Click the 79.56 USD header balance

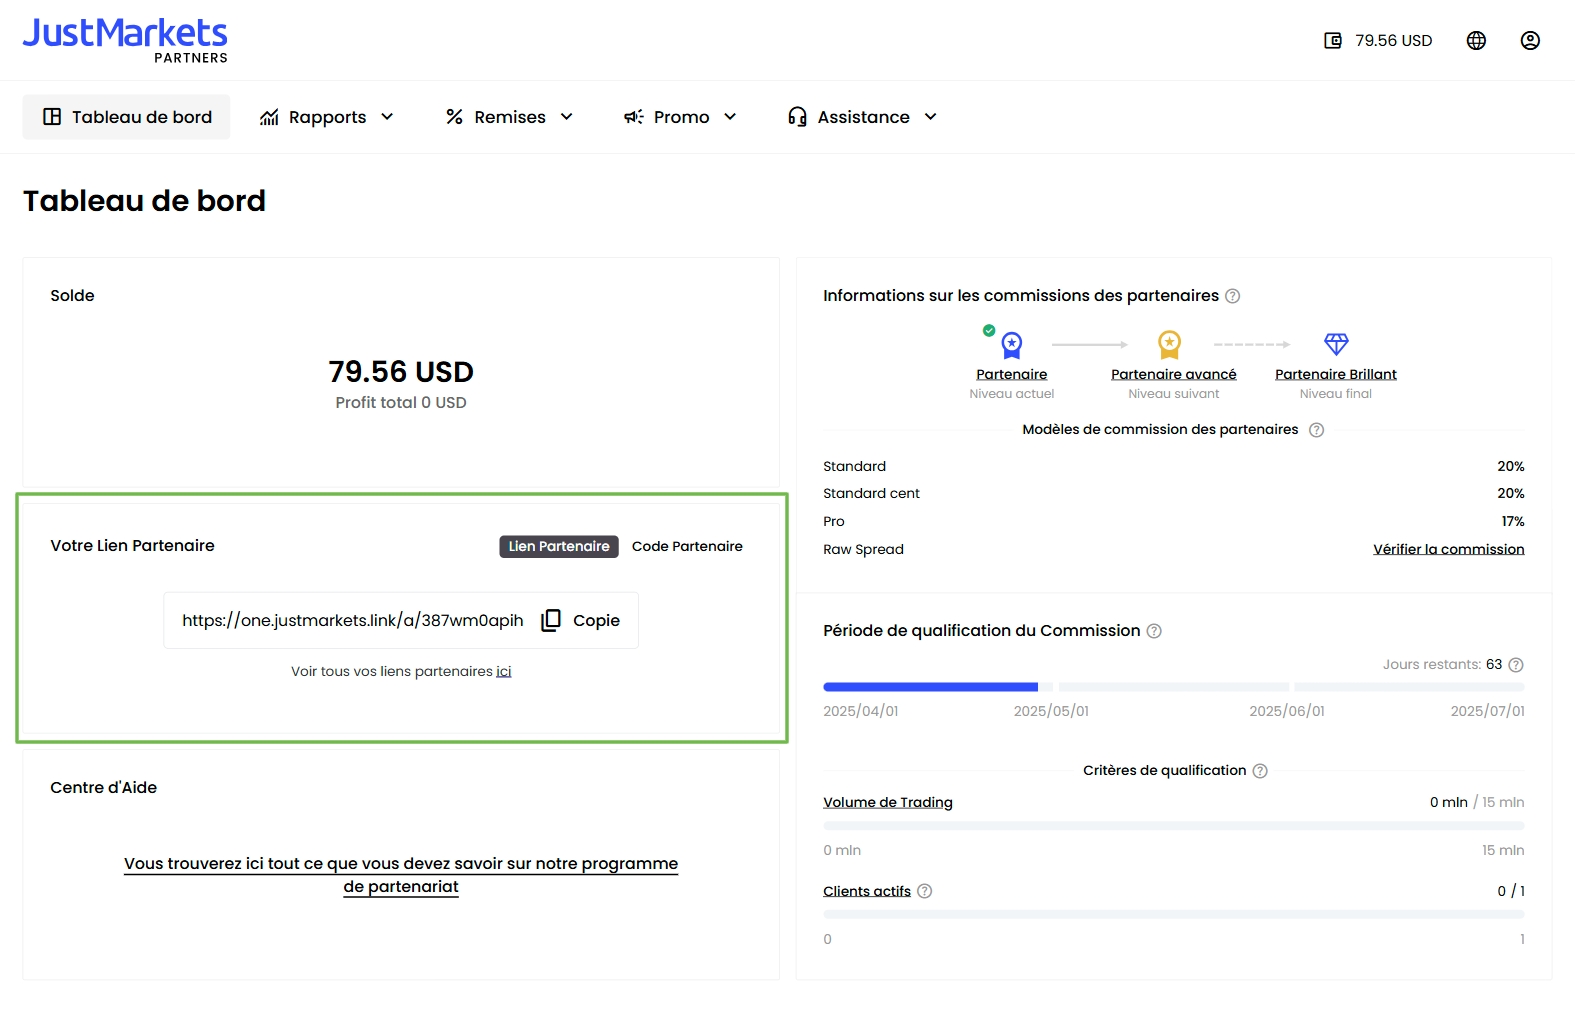1394,41
